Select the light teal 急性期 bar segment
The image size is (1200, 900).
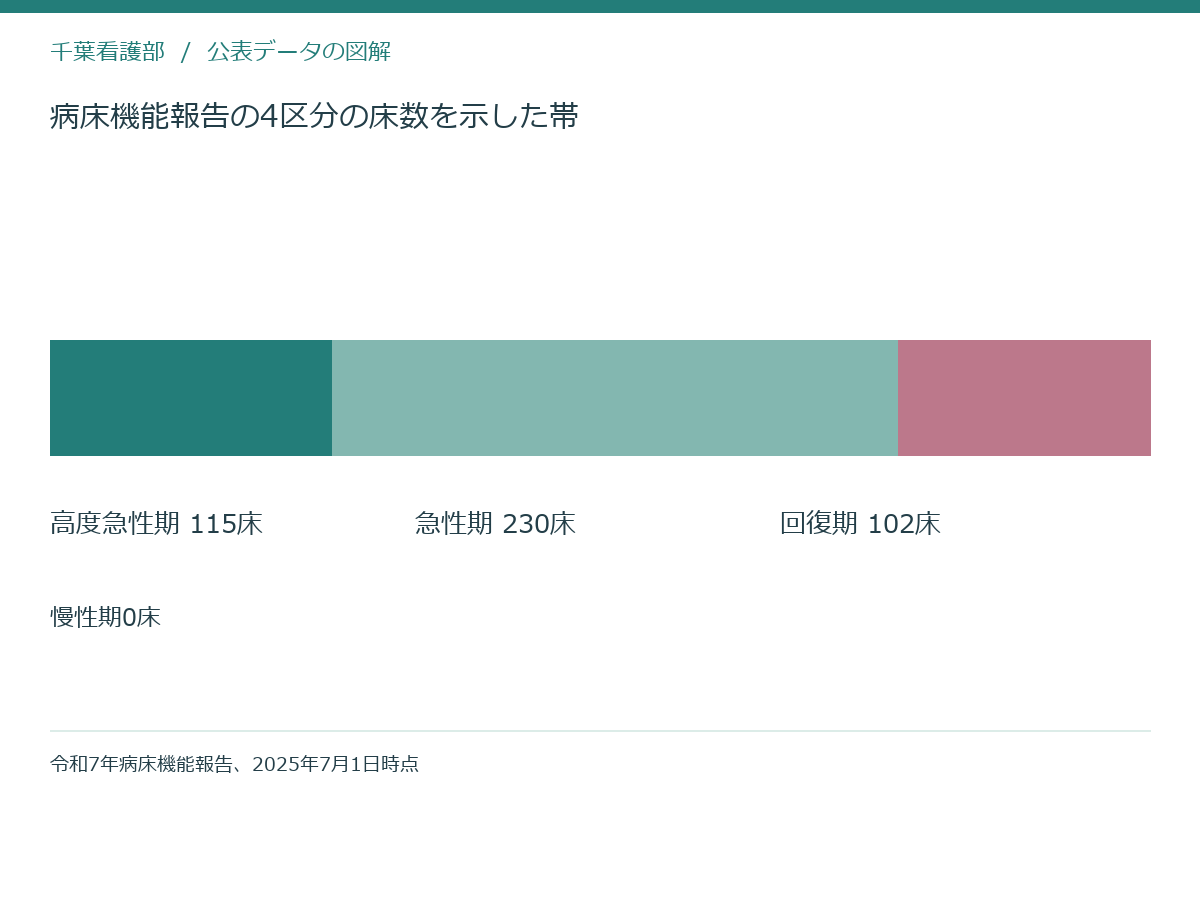[615, 398]
